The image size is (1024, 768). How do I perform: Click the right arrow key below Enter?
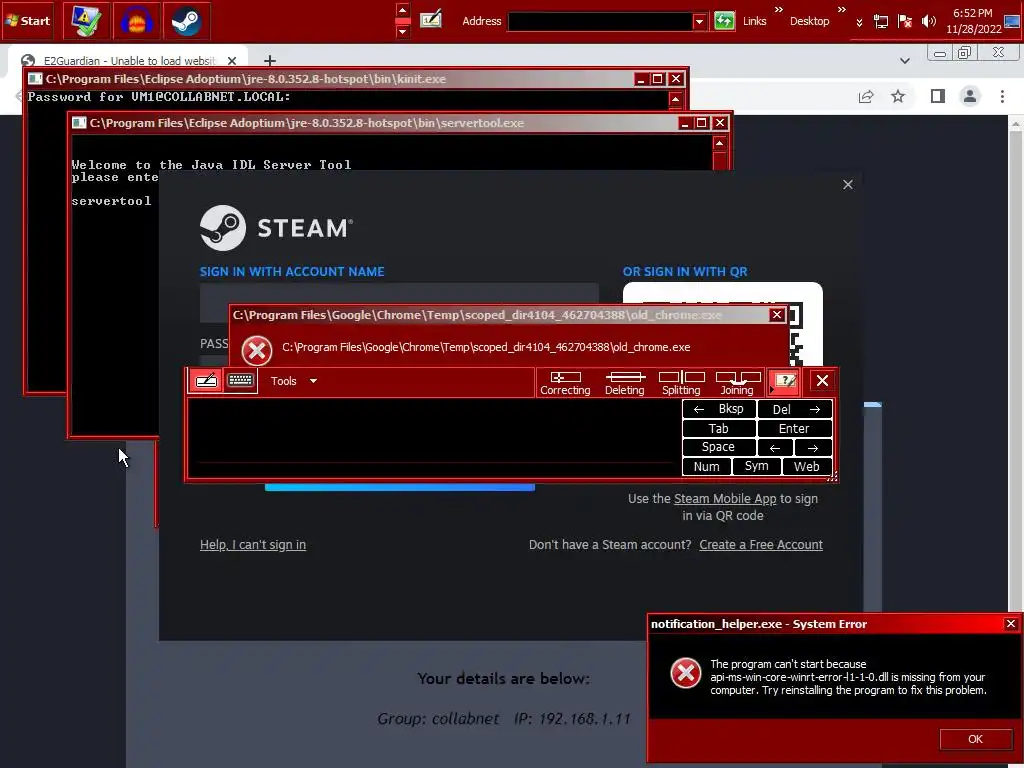(813, 447)
